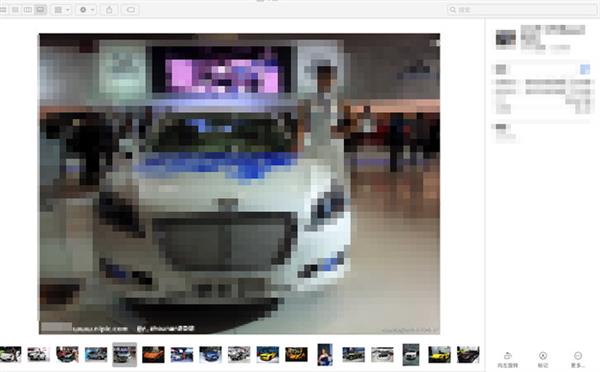The image size is (600, 372).
Task: Click the small file preview icon in the info pane
Action: point(505,38)
